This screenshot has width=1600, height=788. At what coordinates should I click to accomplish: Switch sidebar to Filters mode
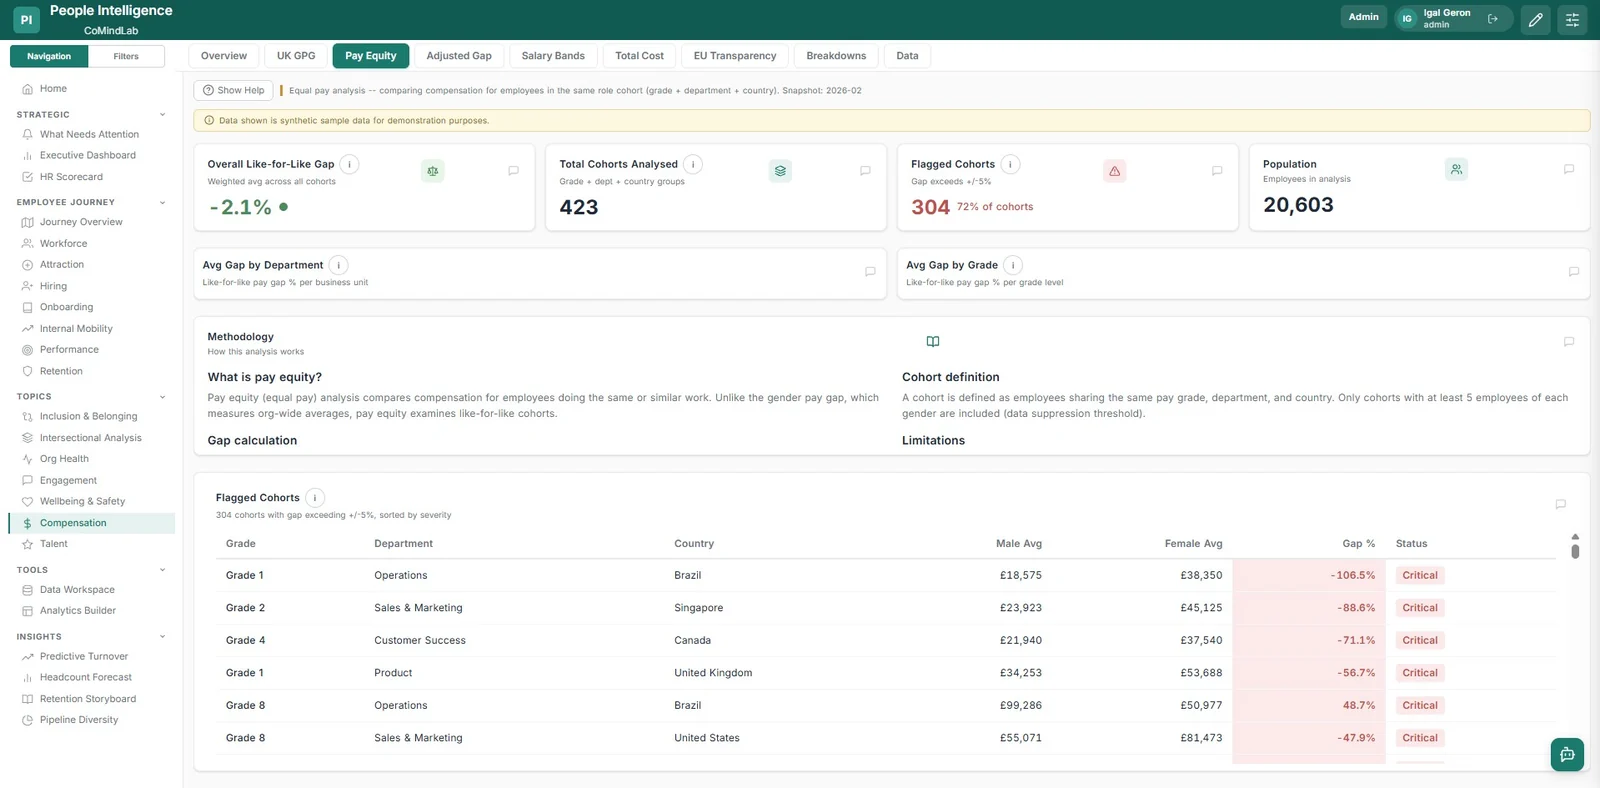click(x=126, y=56)
